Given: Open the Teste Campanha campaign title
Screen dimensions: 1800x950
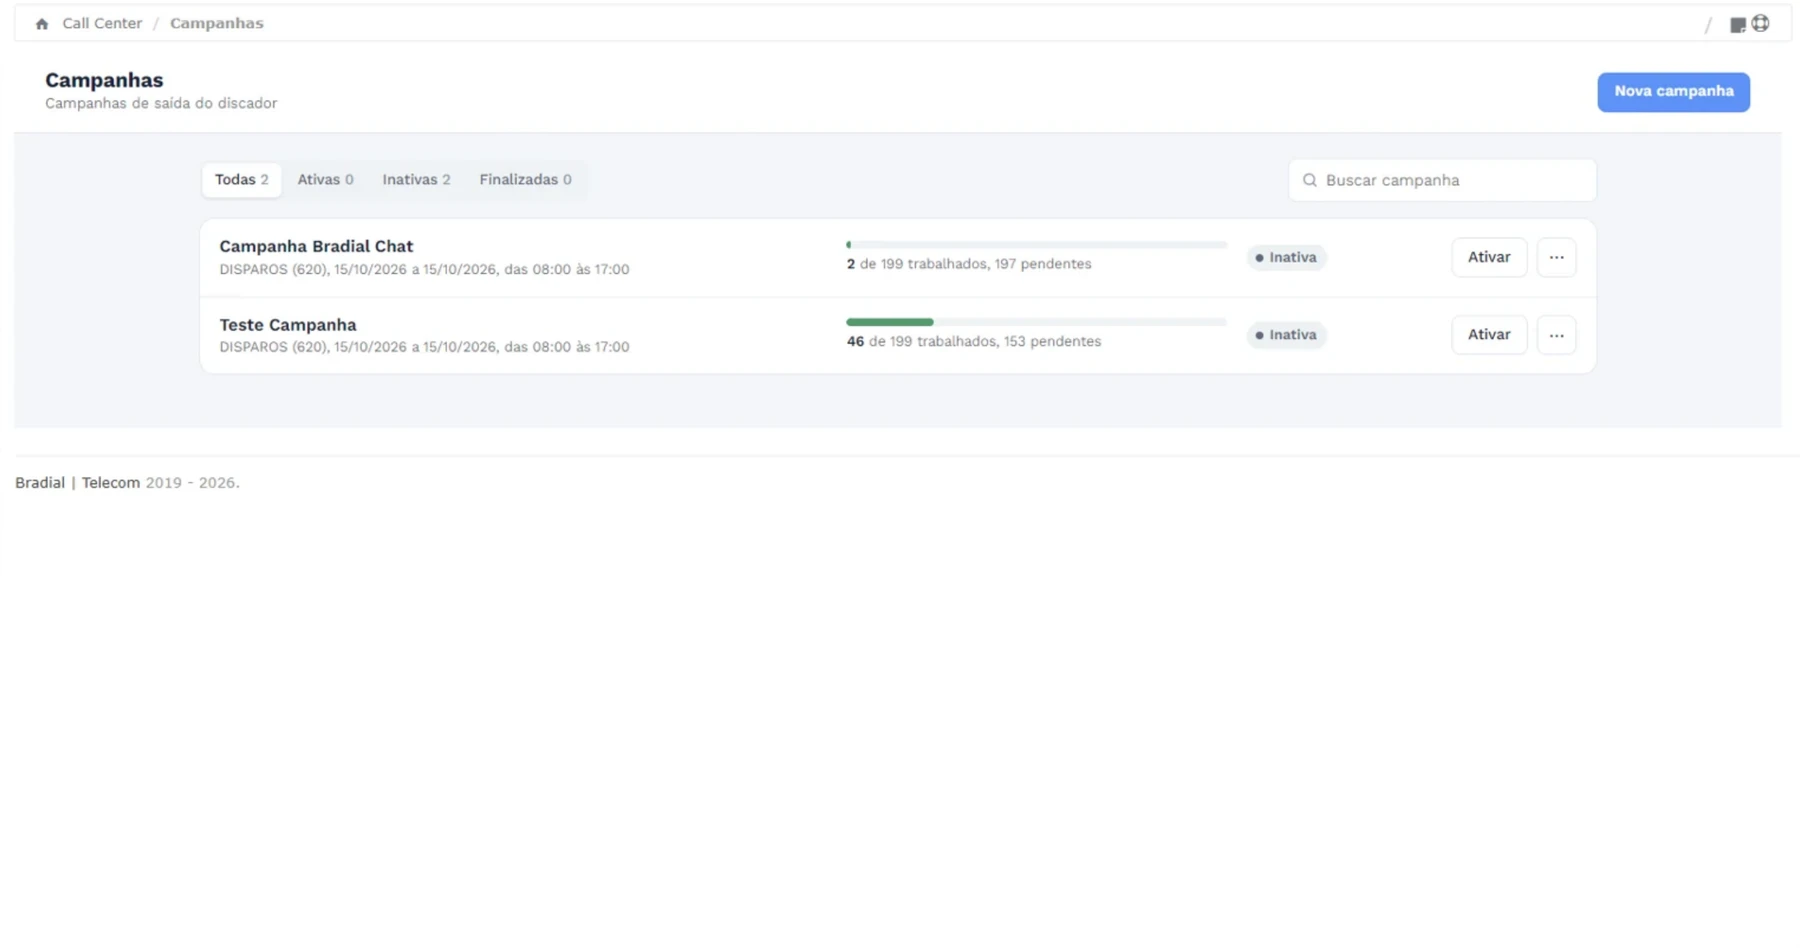Looking at the screenshot, I should click(x=288, y=325).
